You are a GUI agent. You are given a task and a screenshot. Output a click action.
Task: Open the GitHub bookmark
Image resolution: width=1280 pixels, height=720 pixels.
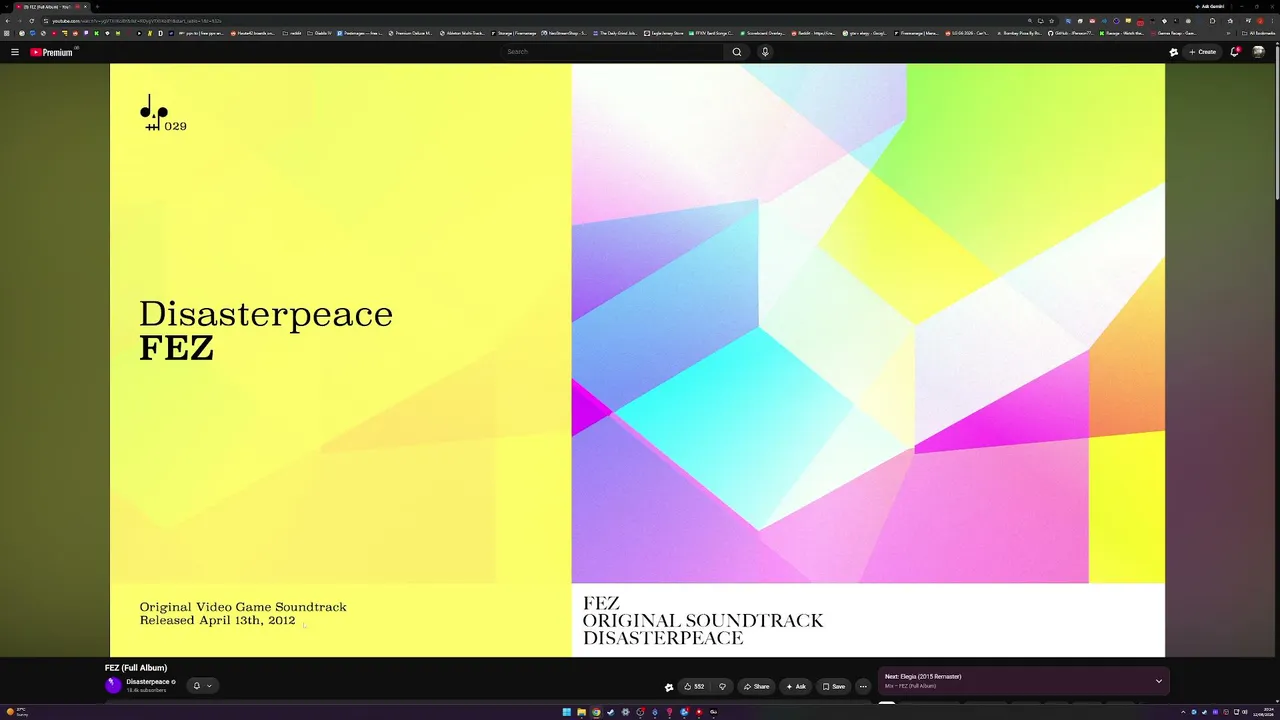(1070, 33)
